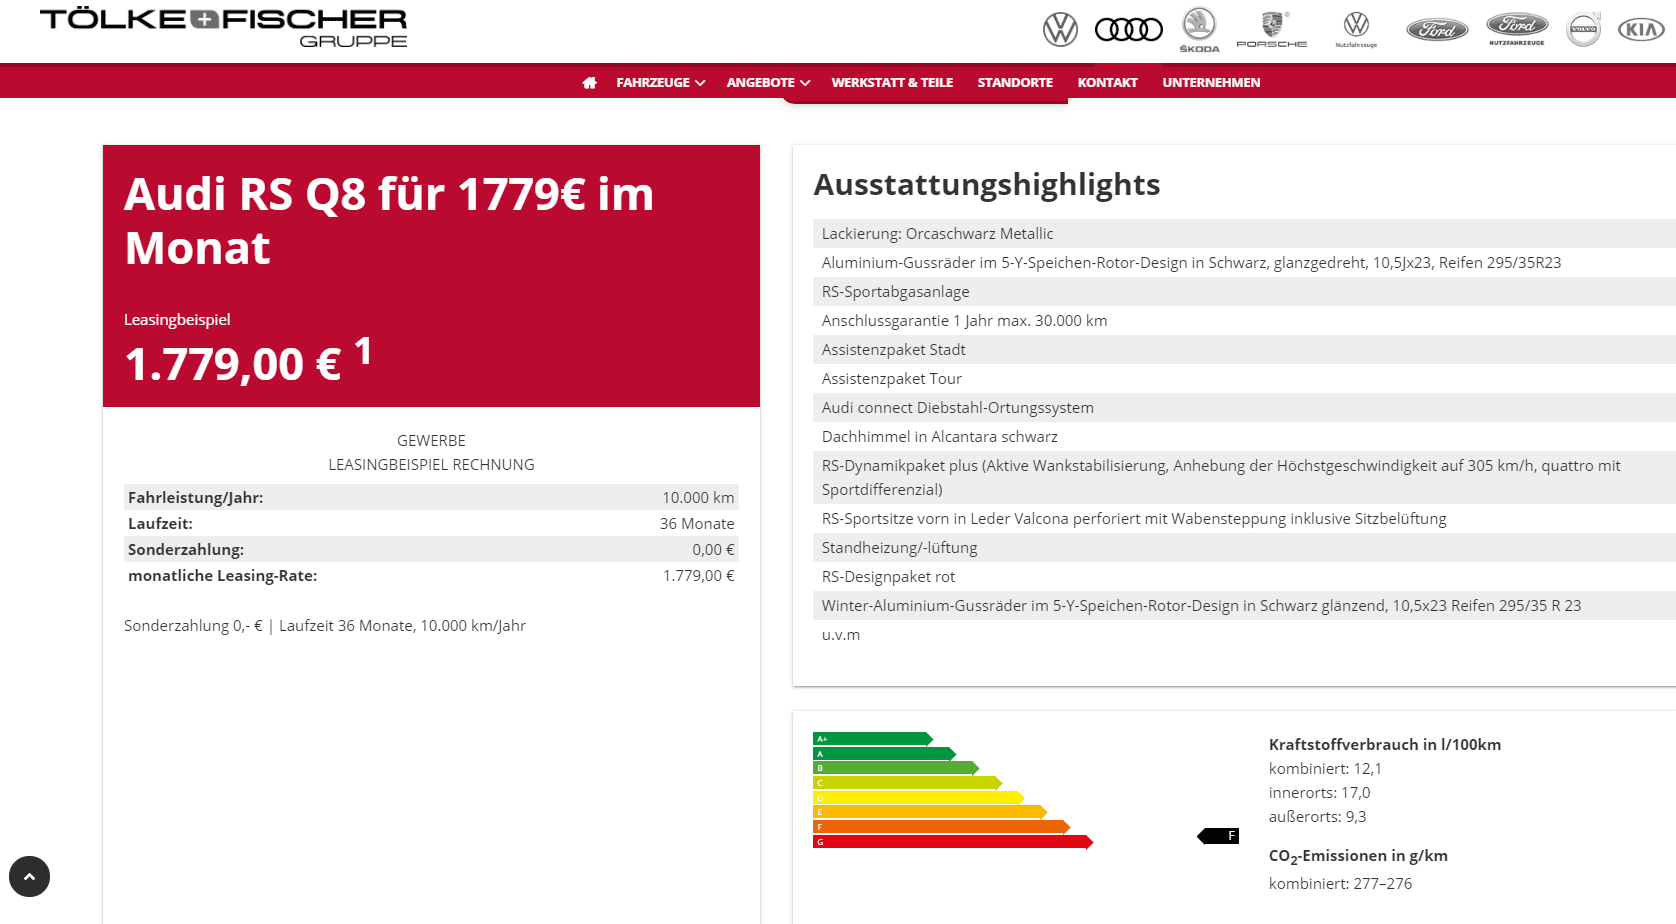The width and height of the screenshot is (1676, 924).
Task: Select the RS-Designpaket rot row
Action: tap(1244, 577)
